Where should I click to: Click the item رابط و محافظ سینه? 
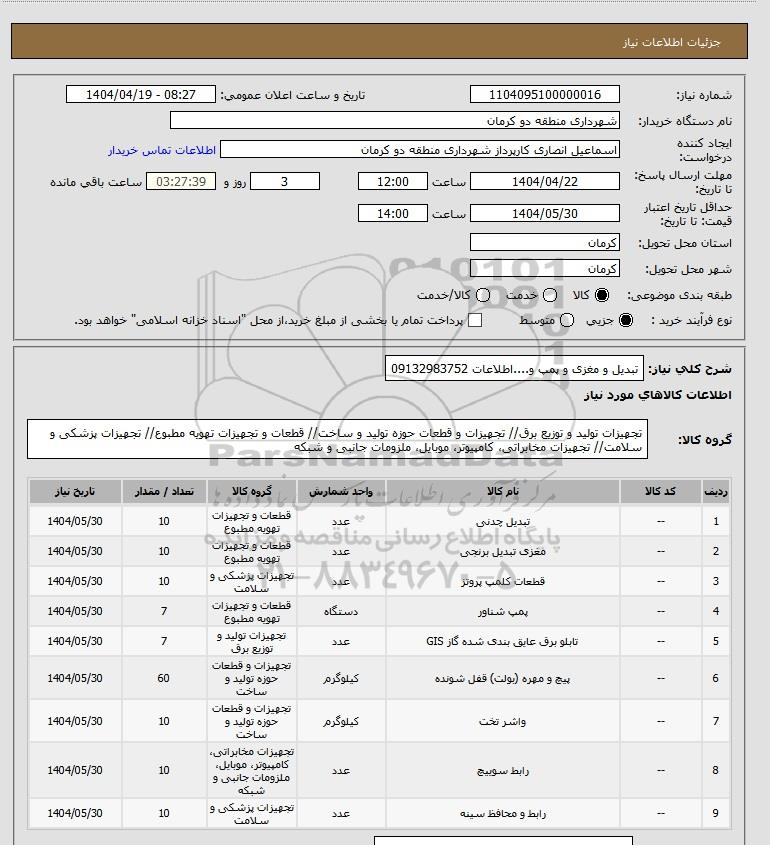click(x=503, y=814)
